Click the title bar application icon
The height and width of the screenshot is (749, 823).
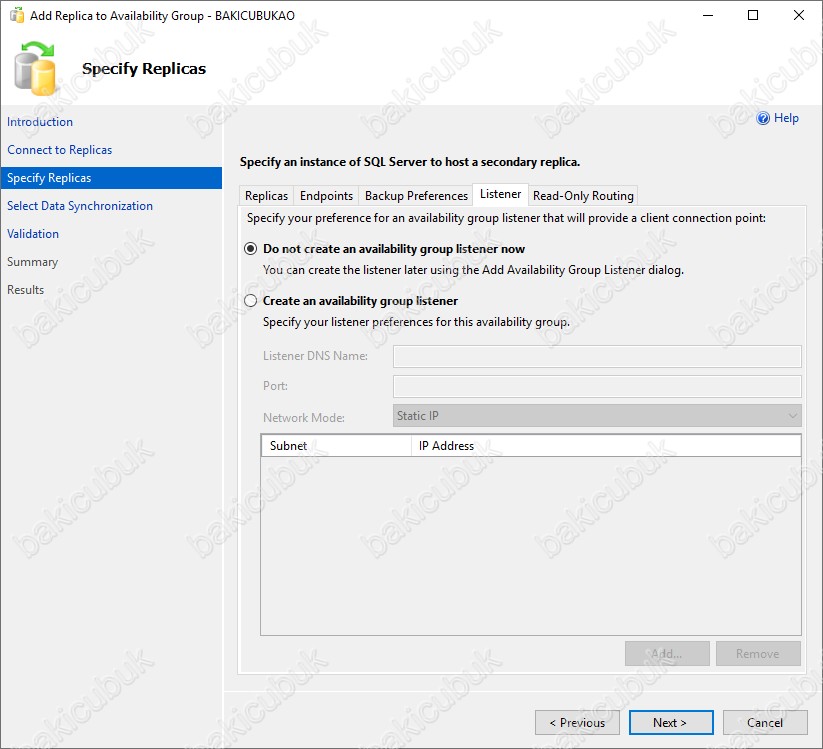[16, 16]
